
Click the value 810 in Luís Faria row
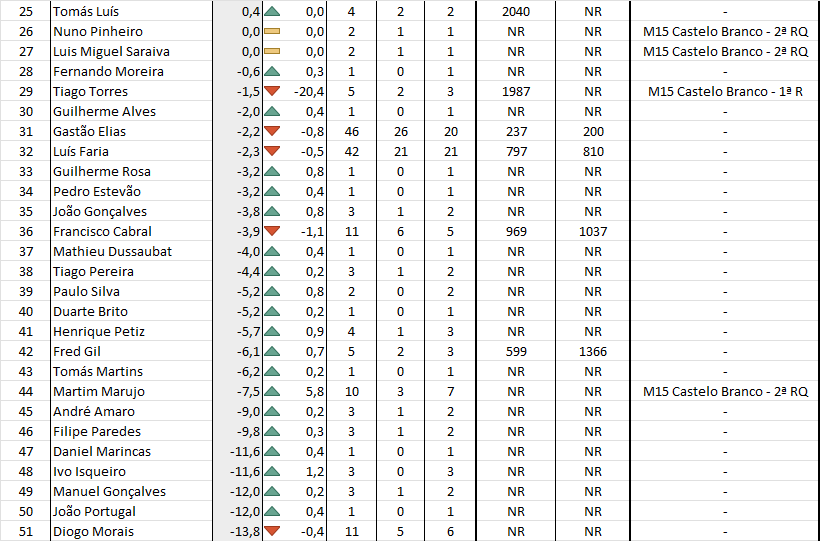593,151
